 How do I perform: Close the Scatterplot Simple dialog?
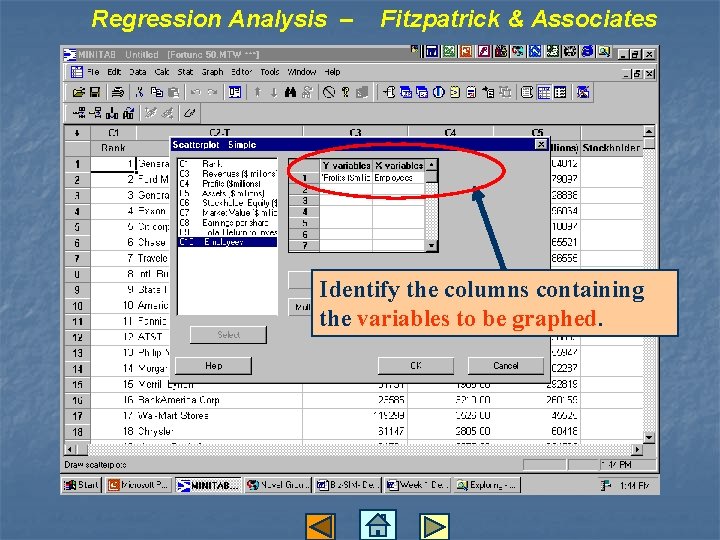click(541, 145)
